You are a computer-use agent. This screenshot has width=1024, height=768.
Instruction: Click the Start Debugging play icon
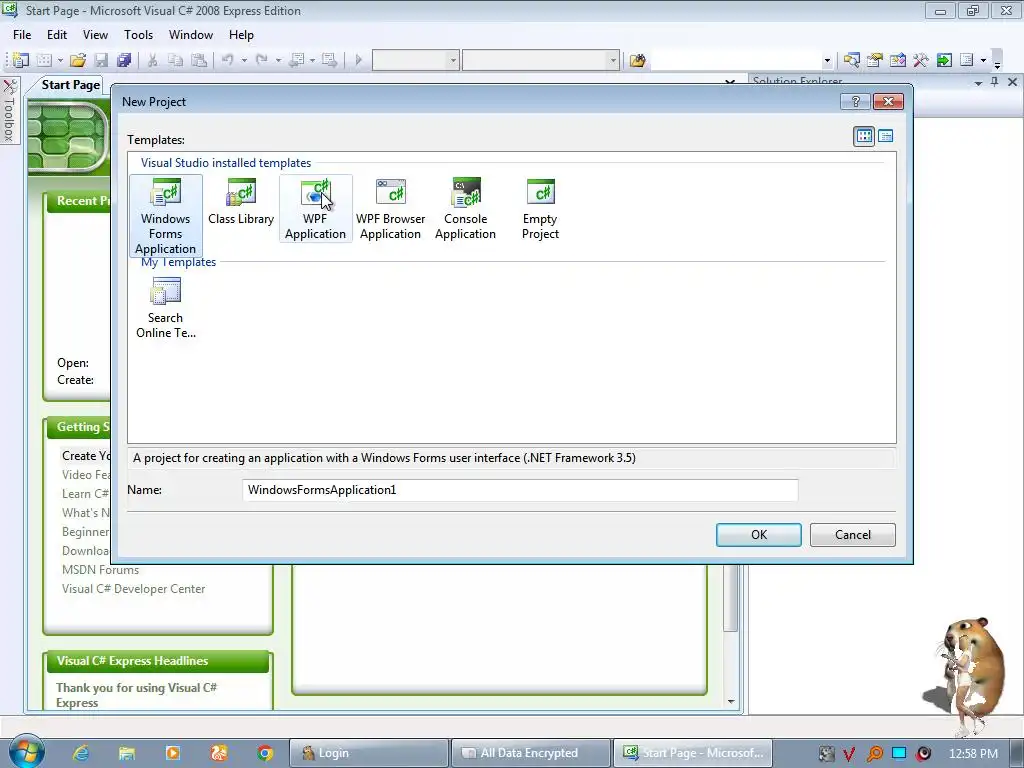(x=358, y=60)
